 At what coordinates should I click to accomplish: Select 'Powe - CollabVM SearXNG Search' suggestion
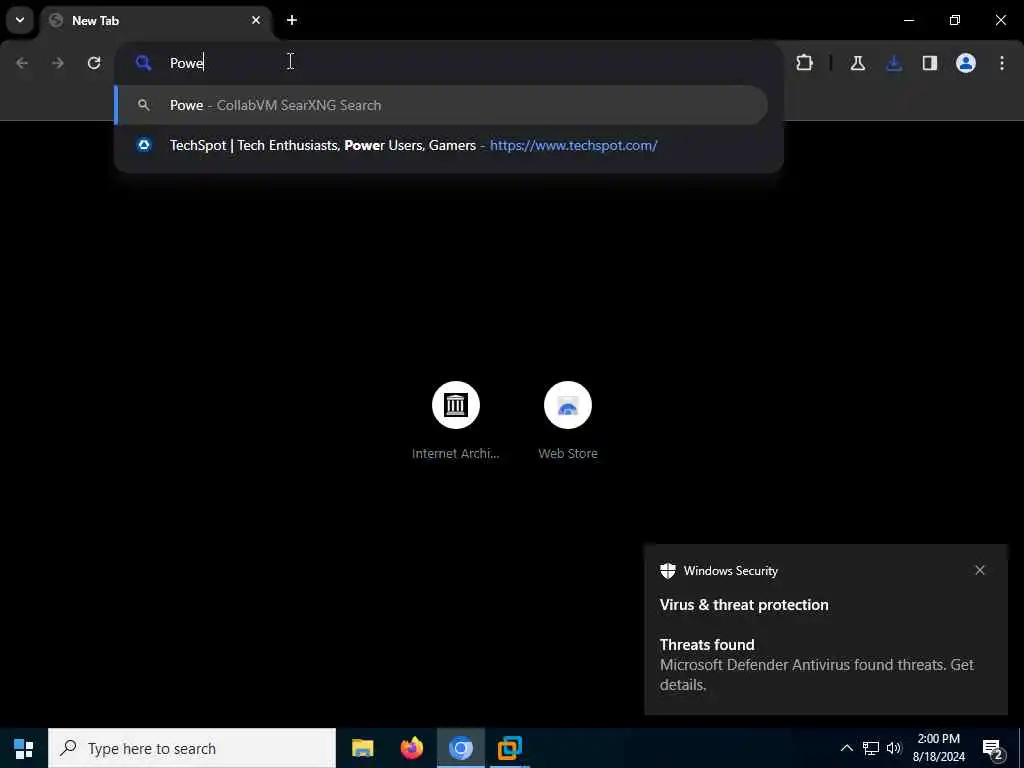[441, 105]
